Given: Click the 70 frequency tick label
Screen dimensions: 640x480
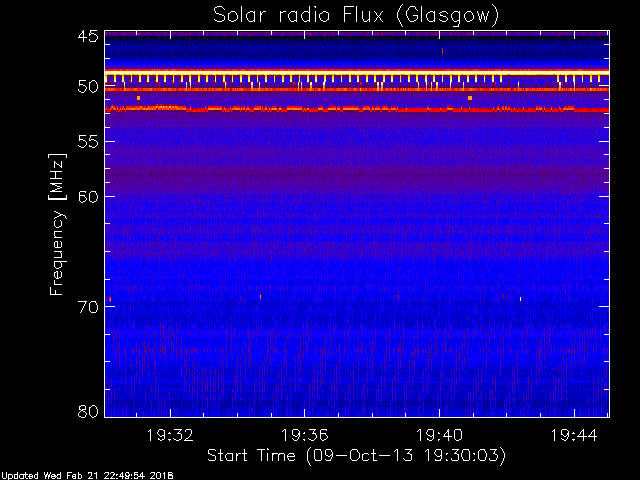Looking at the screenshot, I should tap(88, 307).
